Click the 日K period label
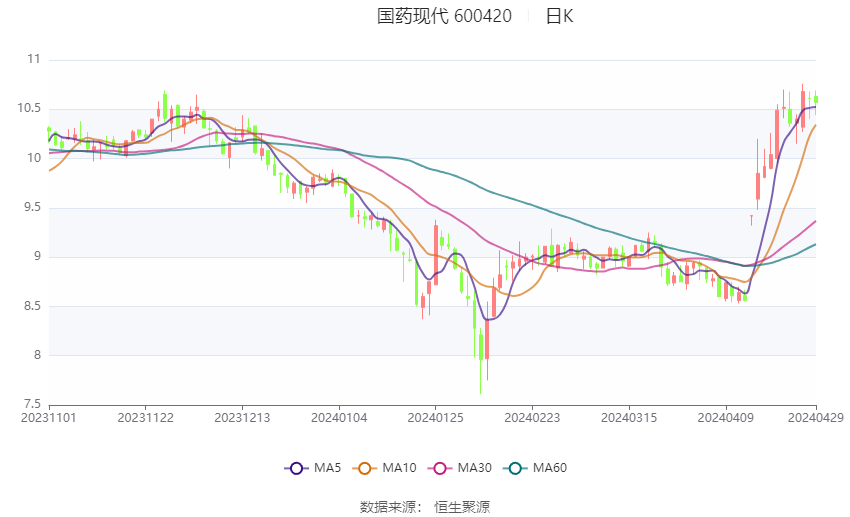The height and width of the screenshot is (517, 850). (x=559, y=16)
